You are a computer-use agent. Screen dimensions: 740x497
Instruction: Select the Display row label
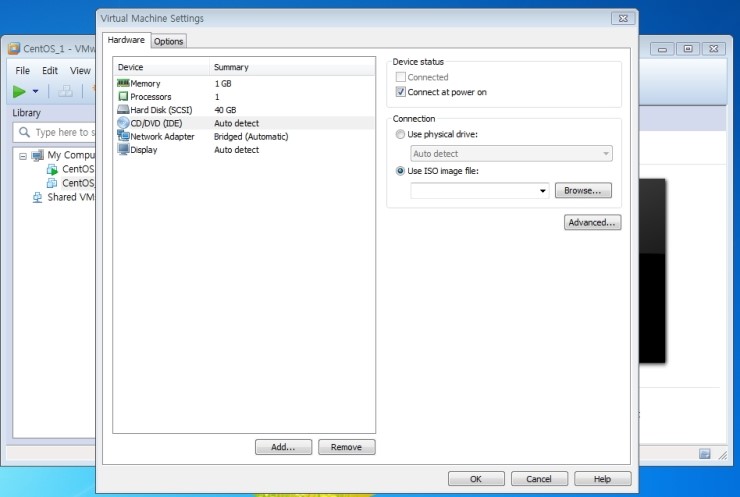point(143,150)
